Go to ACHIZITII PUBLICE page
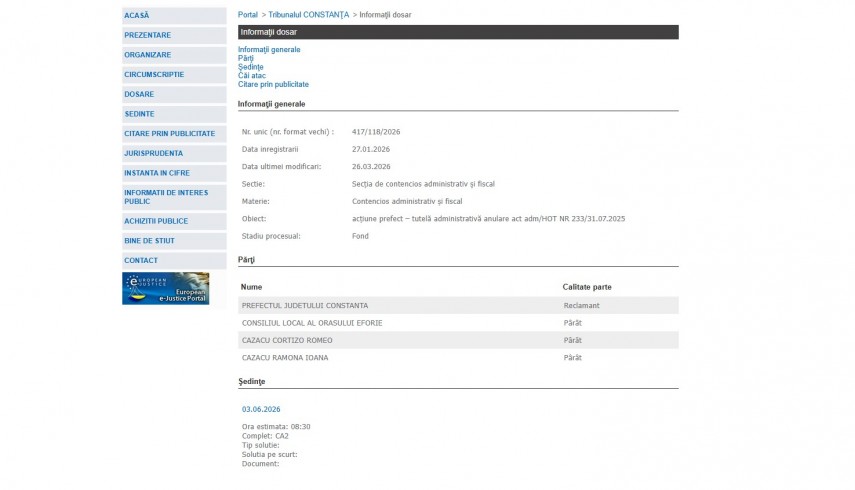 click(x=155, y=221)
